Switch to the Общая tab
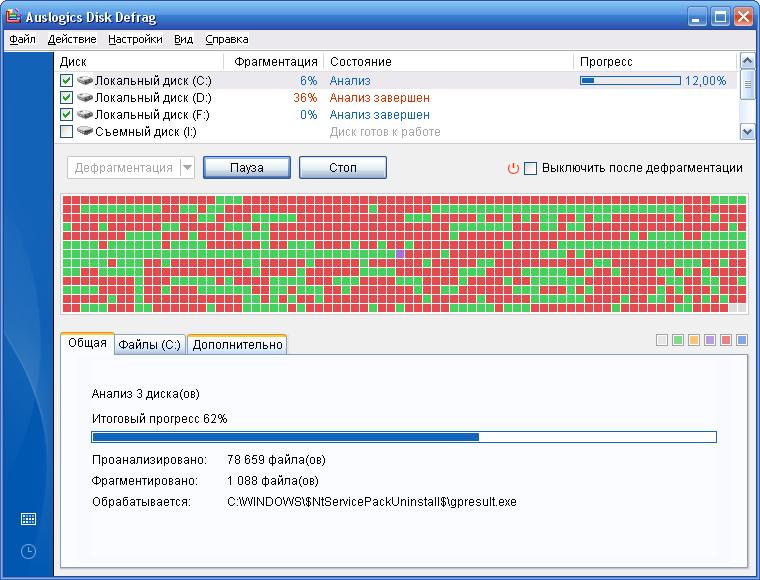The width and height of the screenshot is (760, 580). coord(87,343)
